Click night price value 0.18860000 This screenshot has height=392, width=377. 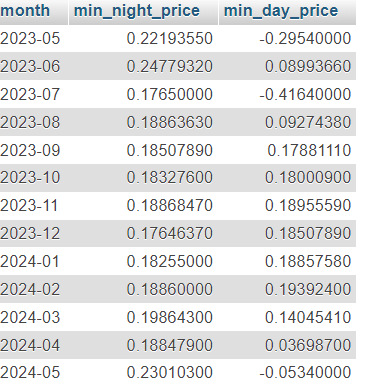pyautogui.click(x=170, y=289)
